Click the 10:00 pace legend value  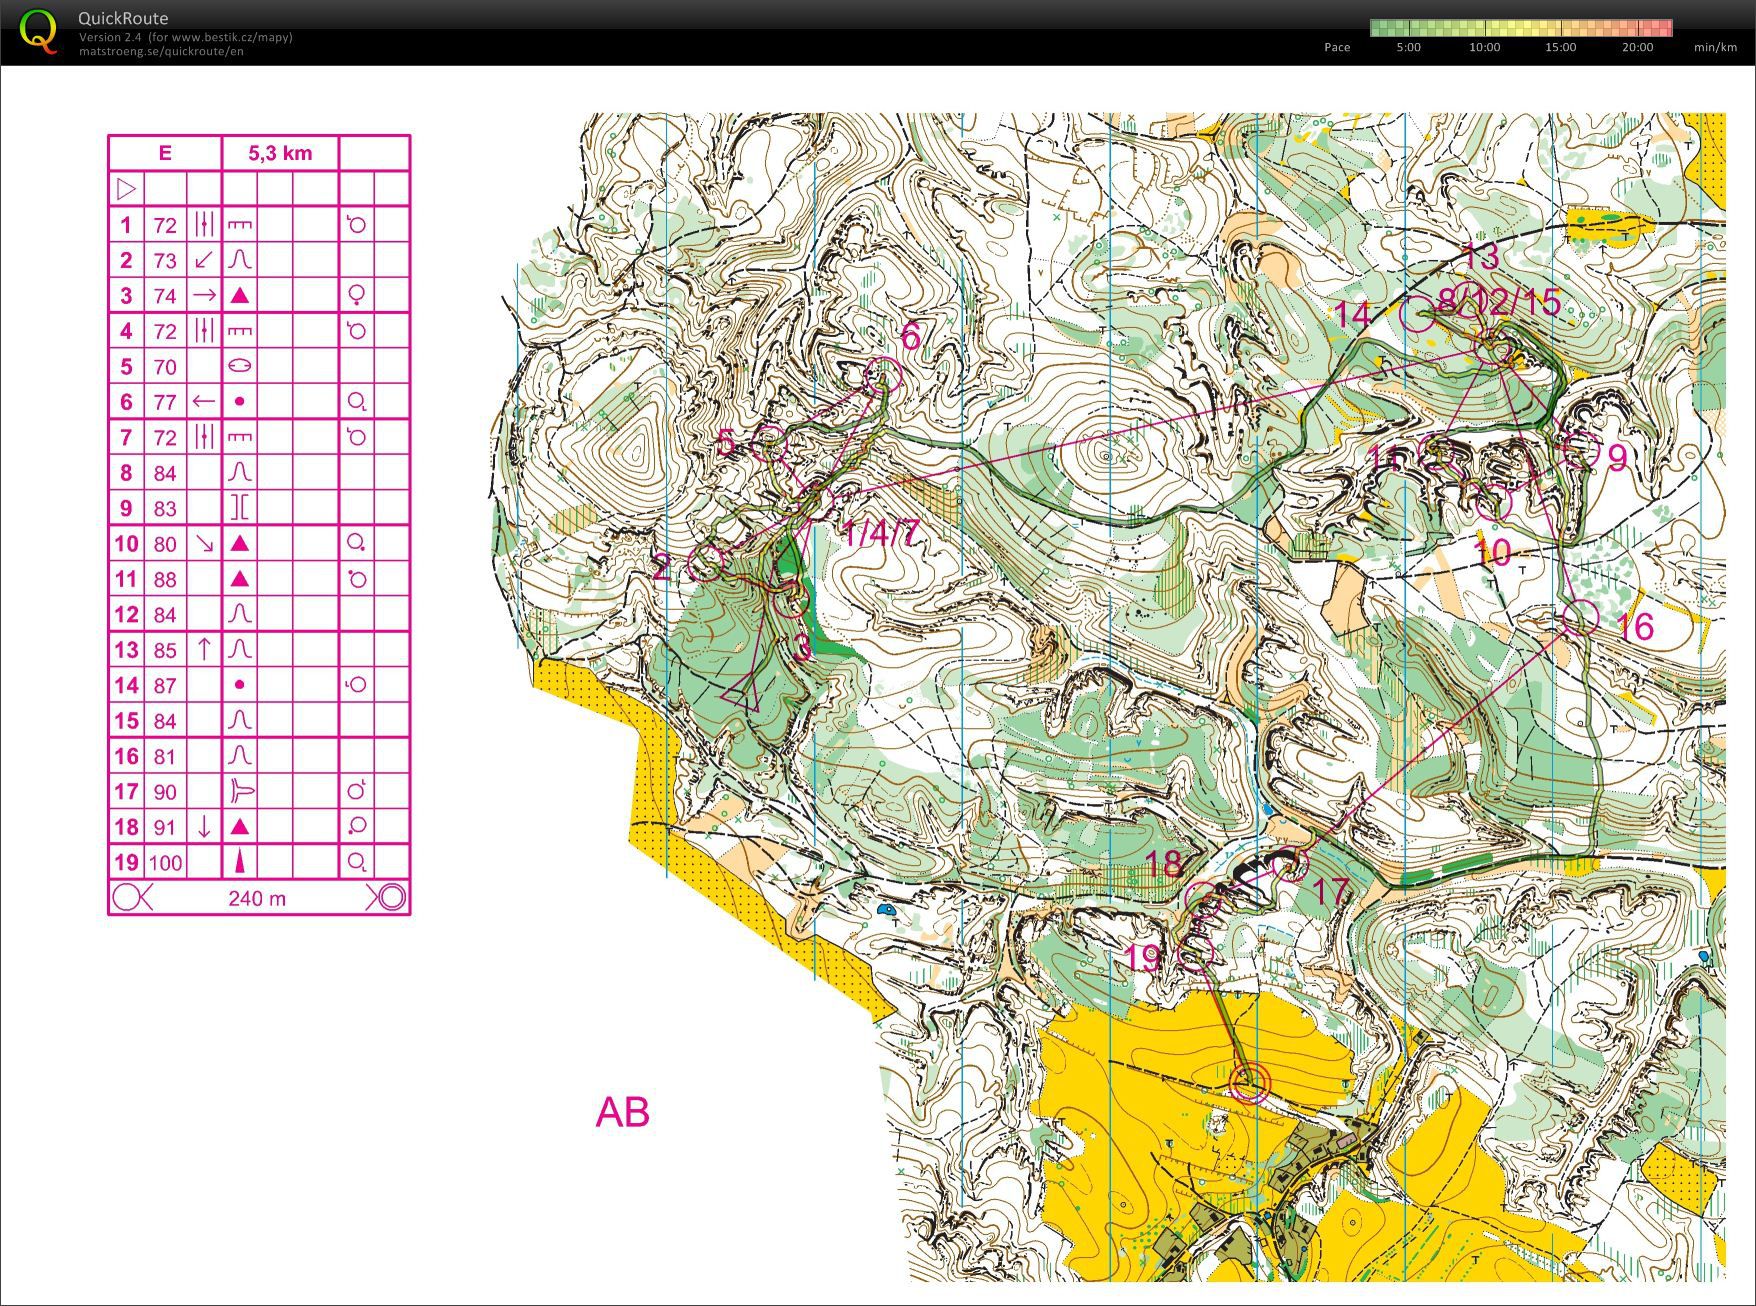pos(1484,47)
